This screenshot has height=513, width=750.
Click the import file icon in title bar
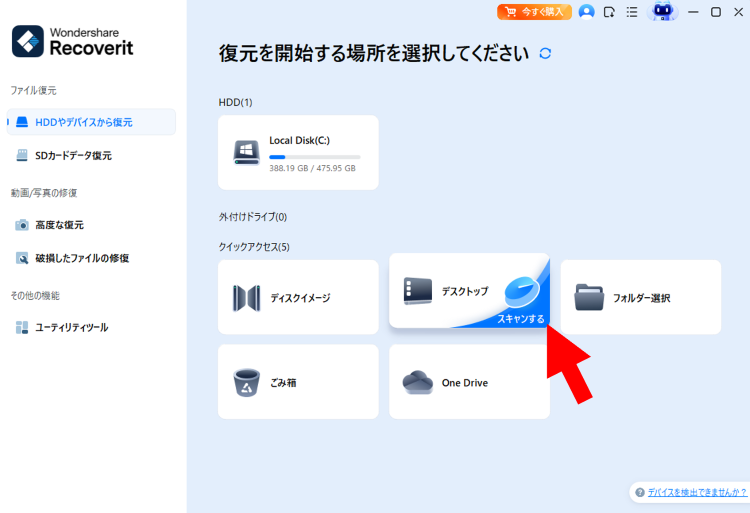tap(609, 12)
